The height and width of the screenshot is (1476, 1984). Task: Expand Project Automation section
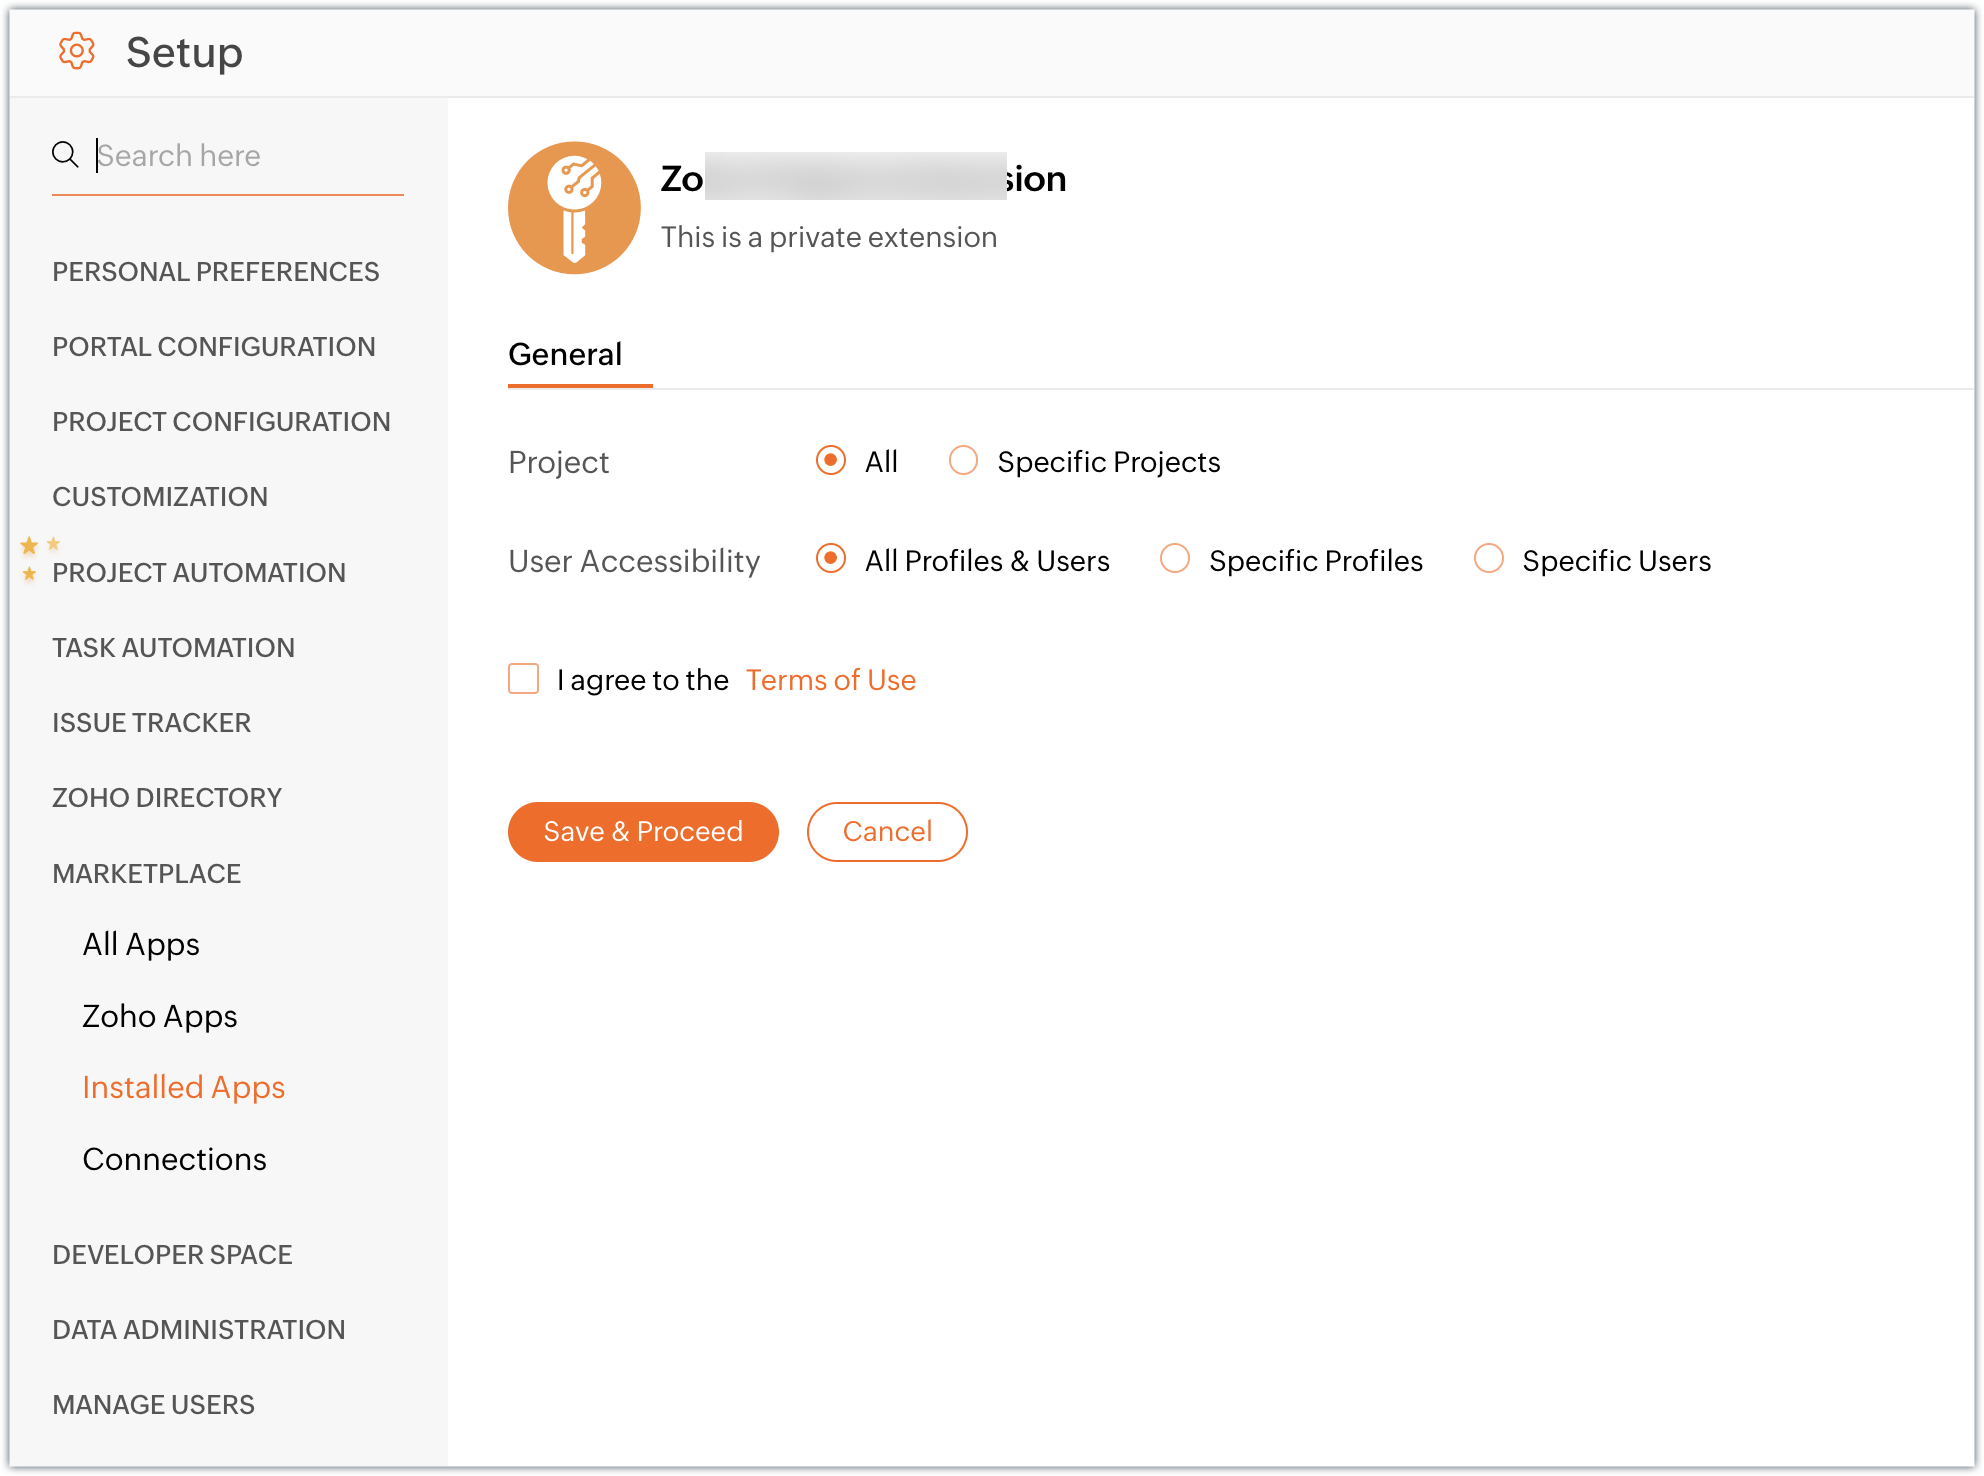[199, 573]
